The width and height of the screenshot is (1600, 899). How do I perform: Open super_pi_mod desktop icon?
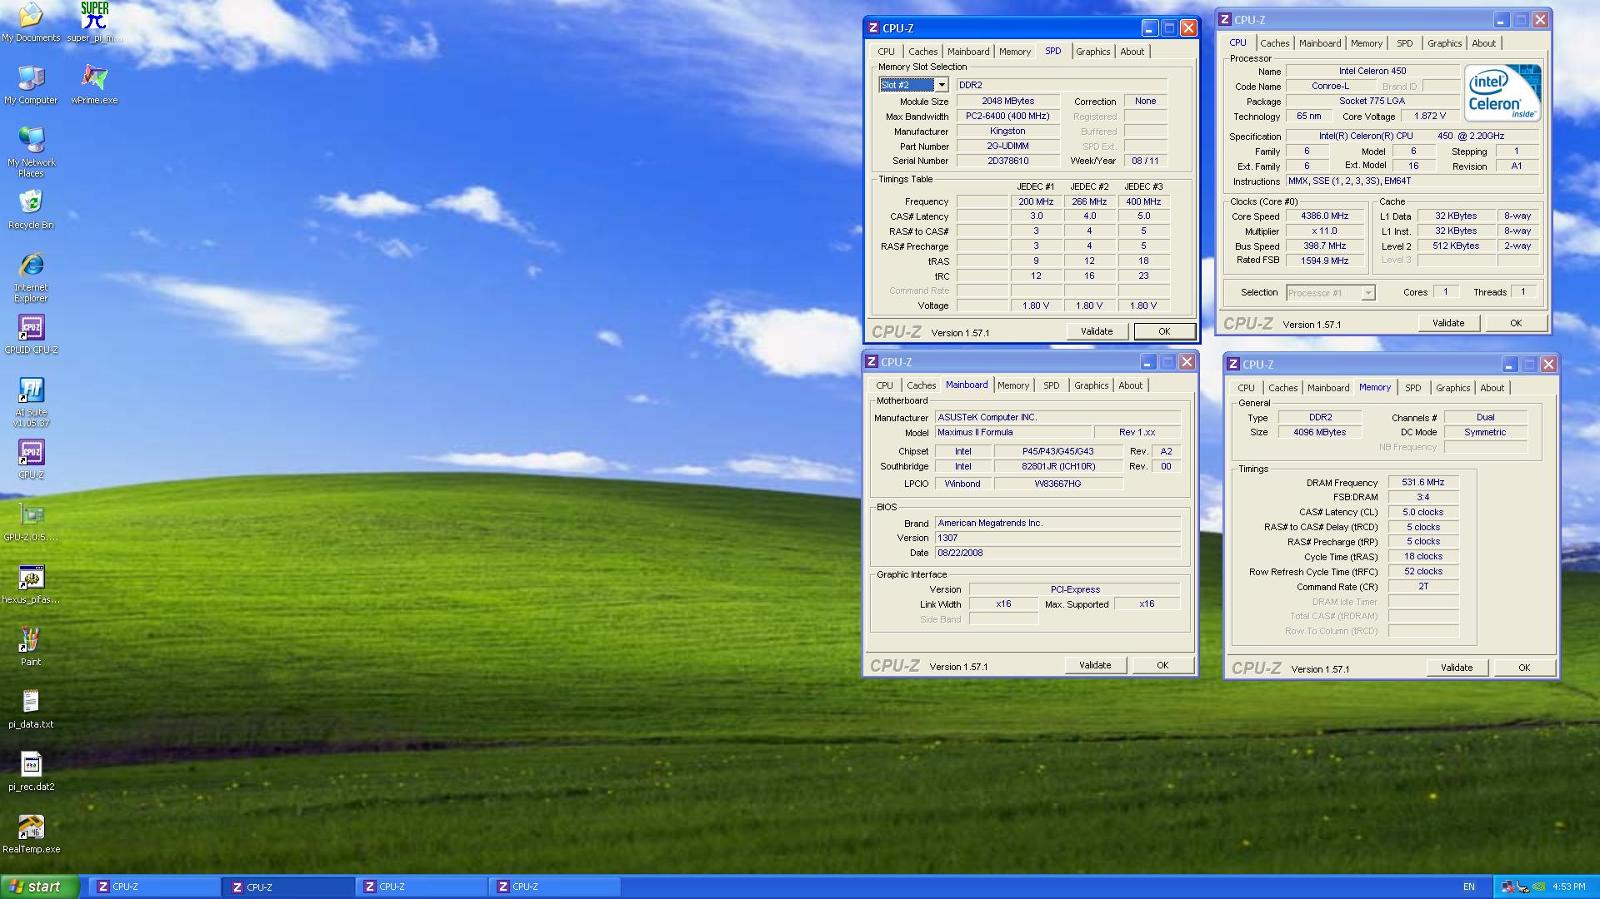tap(95, 22)
